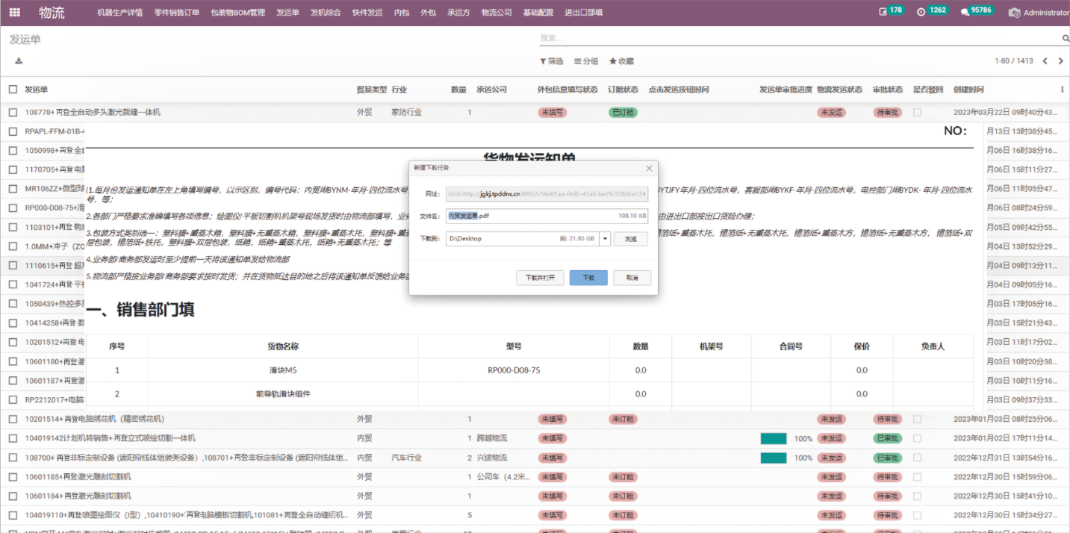Open the 快件发运 menu
Image resolution: width=1070 pixels, height=533 pixels.
(367, 13)
